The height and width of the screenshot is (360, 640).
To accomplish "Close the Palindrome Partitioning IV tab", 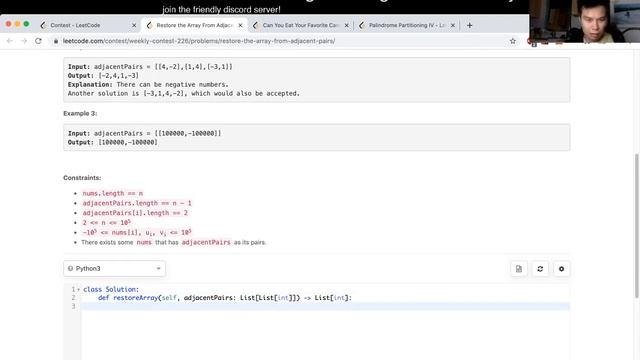I will click(453, 25).
